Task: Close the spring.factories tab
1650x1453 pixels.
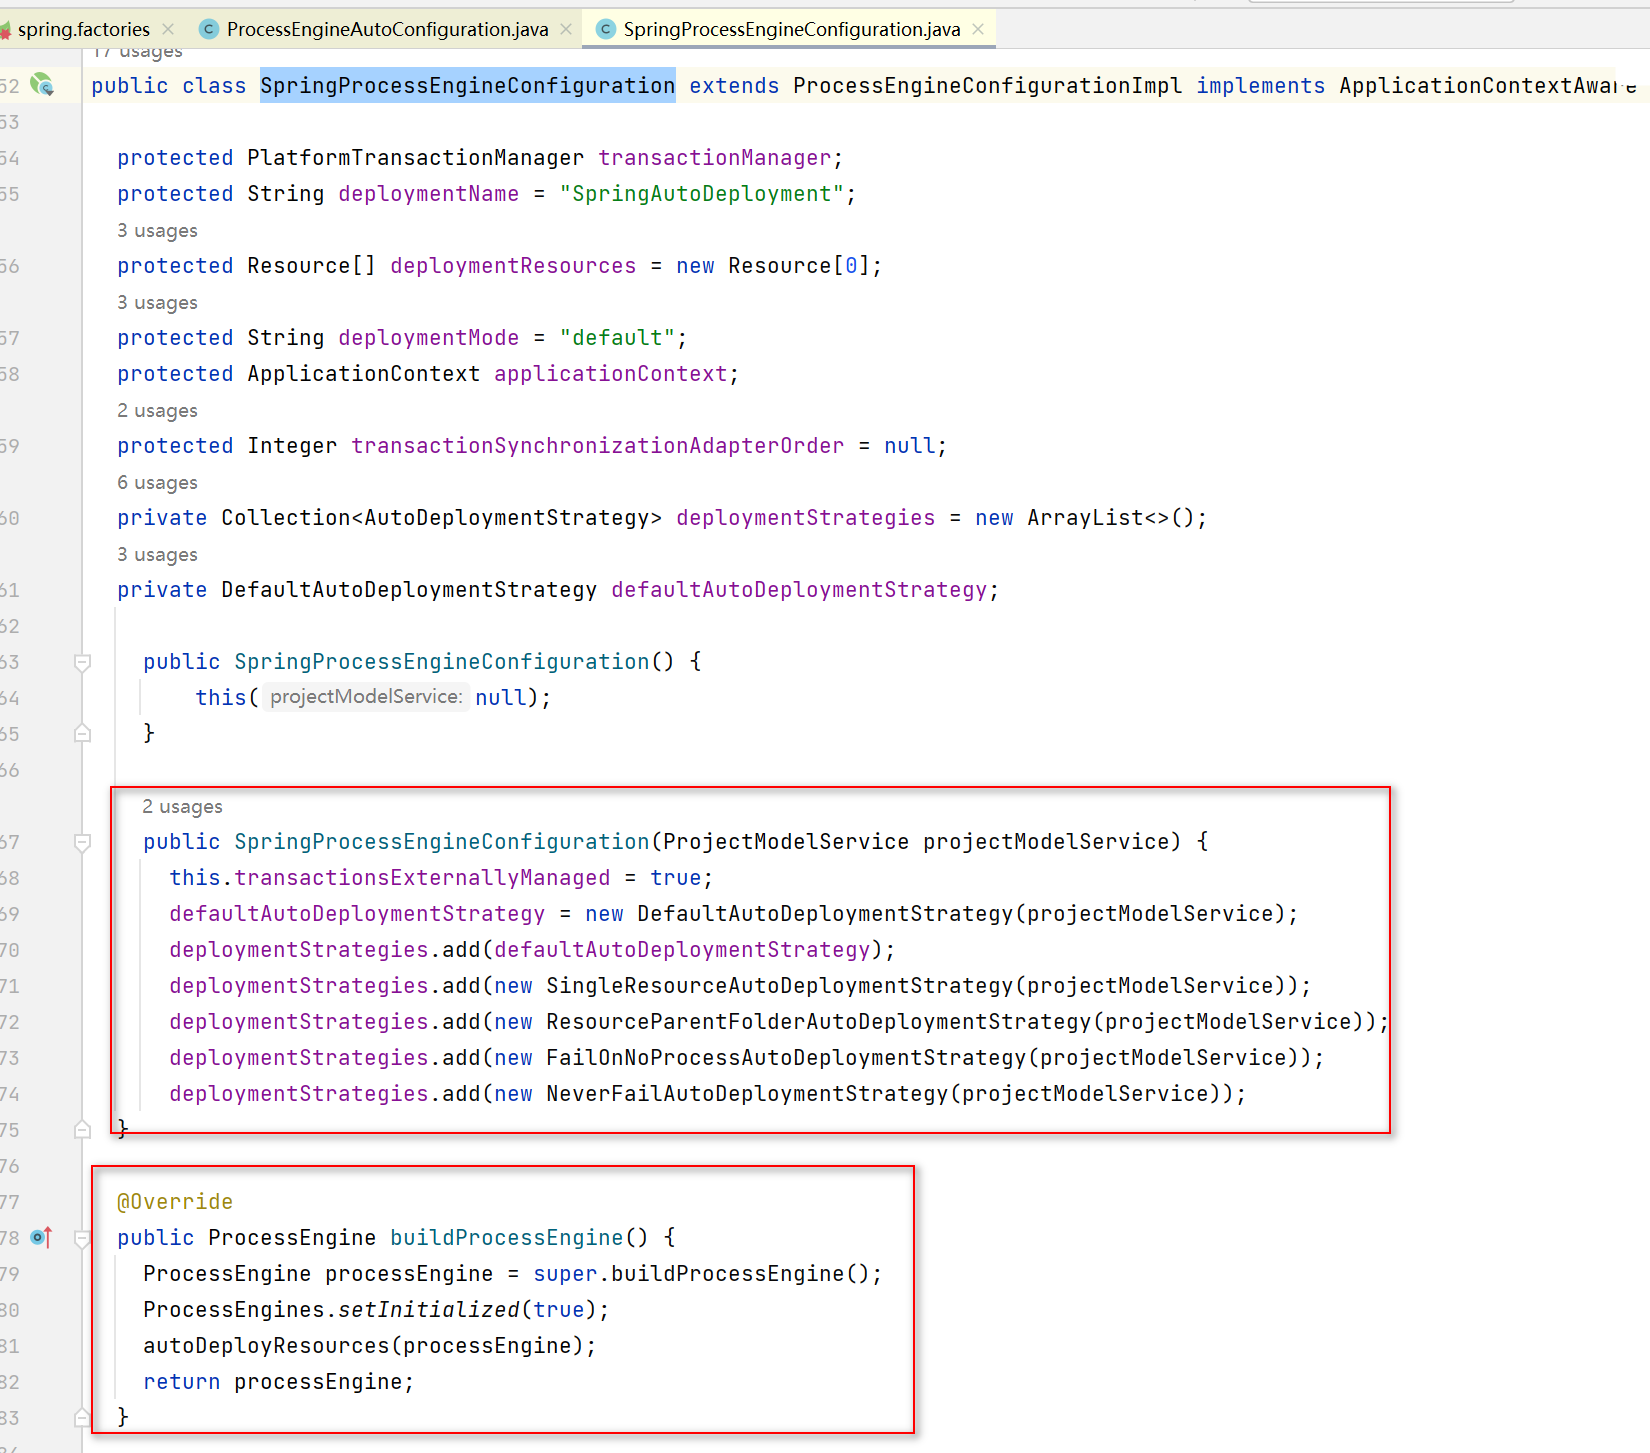Action: pos(168,29)
